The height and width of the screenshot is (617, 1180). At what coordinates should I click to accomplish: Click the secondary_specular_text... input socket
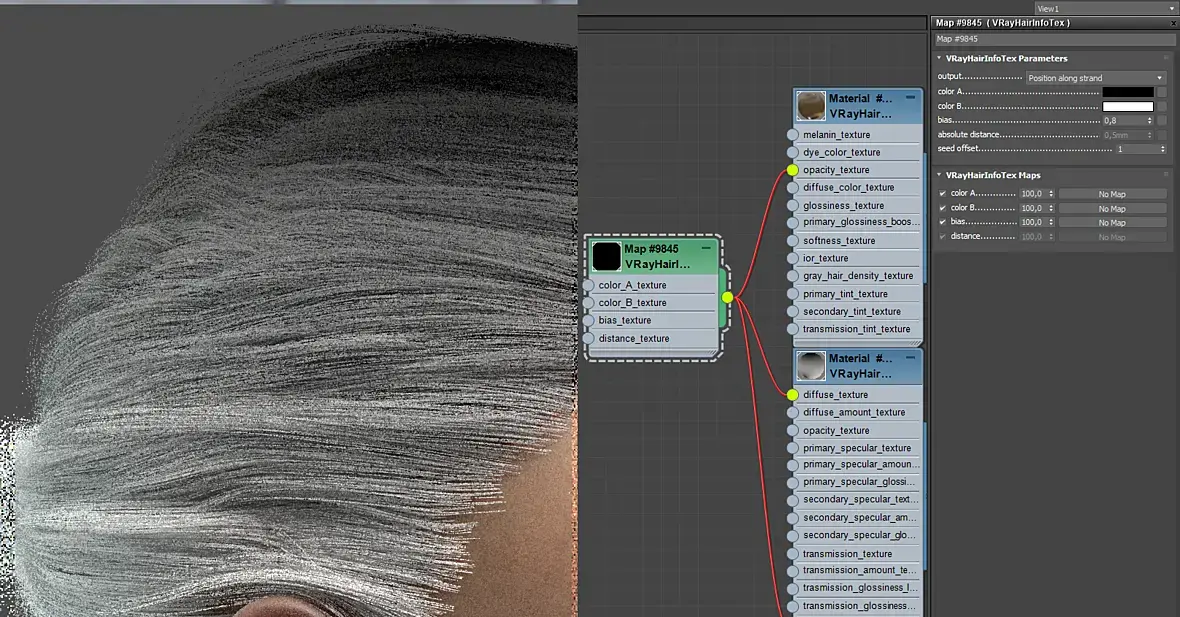tap(792, 500)
